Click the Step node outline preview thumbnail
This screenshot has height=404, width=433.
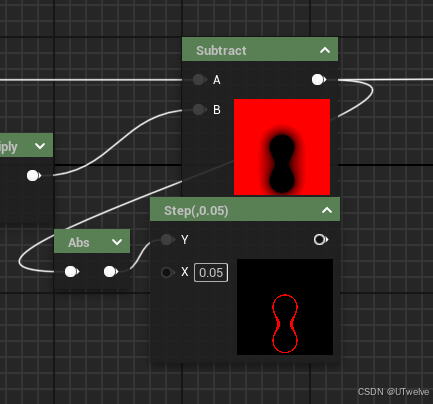(x=285, y=307)
